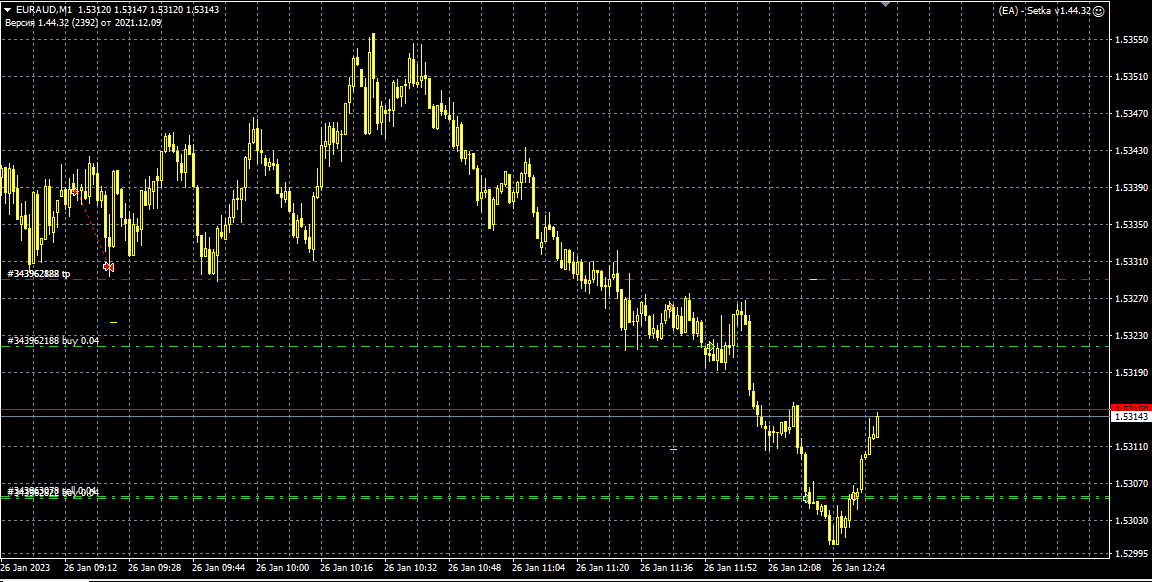Click the "26 Jan 12:08" time axis label
This screenshot has height=582, width=1152.
point(795,568)
